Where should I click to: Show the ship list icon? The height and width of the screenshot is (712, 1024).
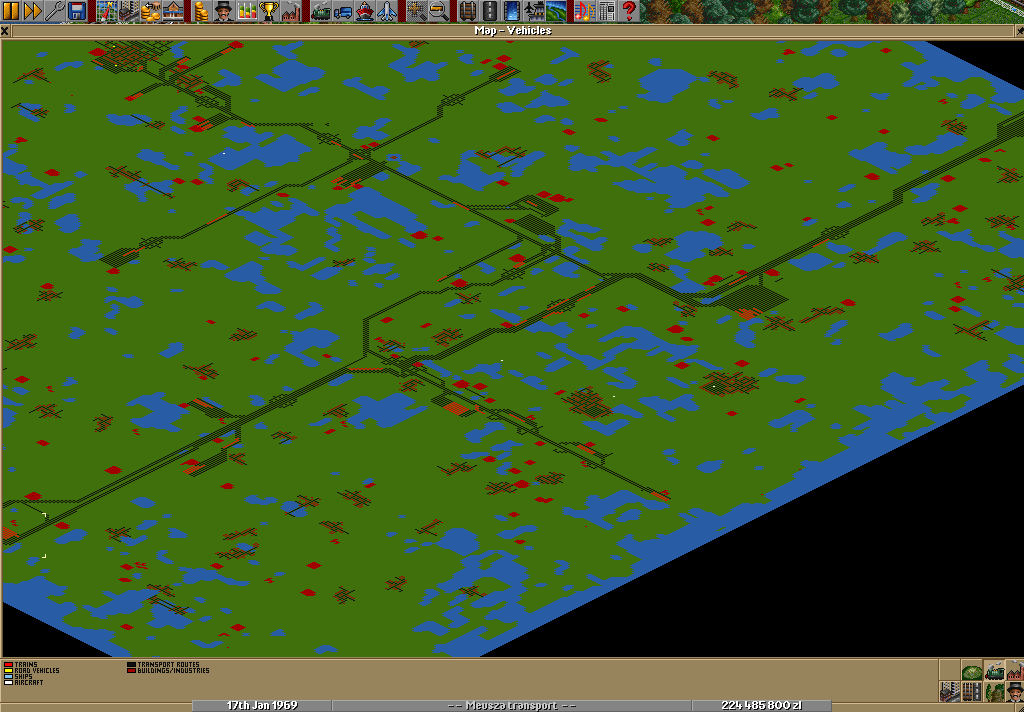point(364,11)
